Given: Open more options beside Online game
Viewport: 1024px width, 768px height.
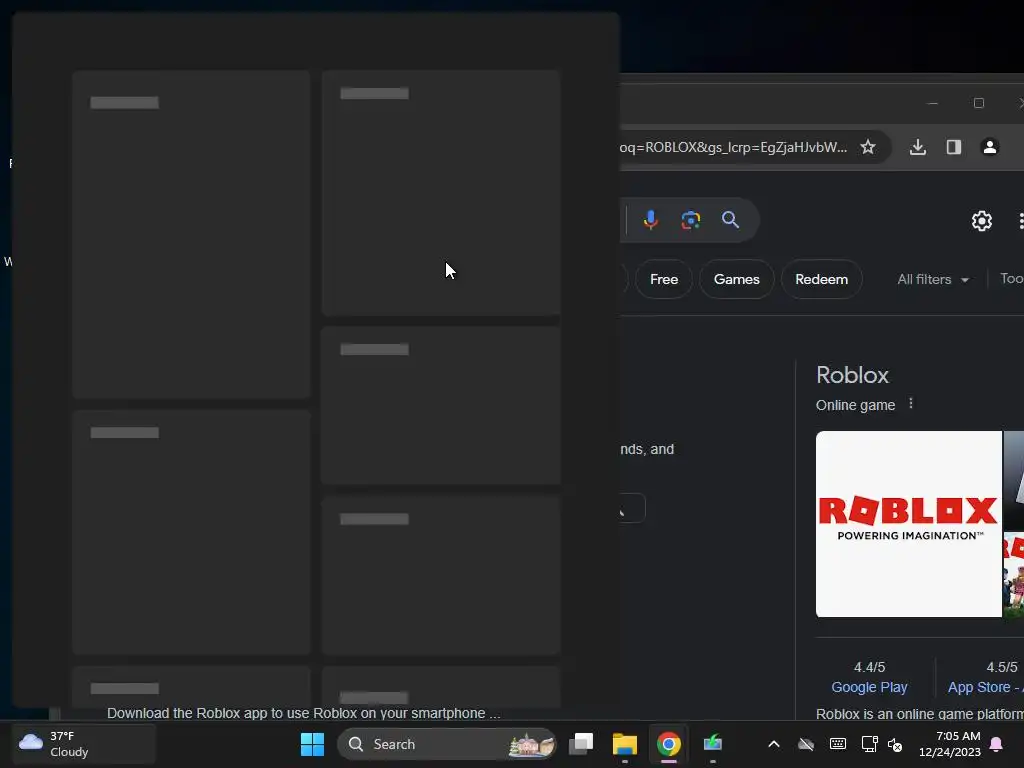Looking at the screenshot, I should click(x=911, y=404).
